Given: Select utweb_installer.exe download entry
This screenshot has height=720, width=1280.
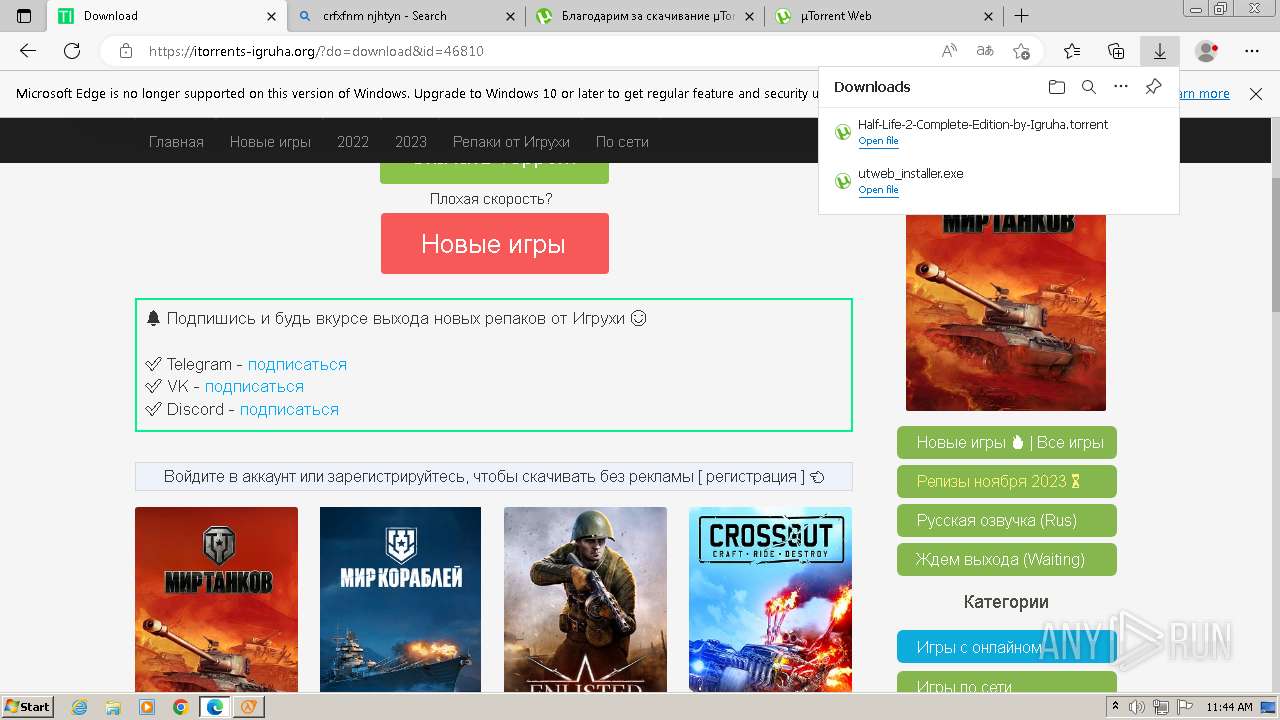Looking at the screenshot, I should click(998, 180).
